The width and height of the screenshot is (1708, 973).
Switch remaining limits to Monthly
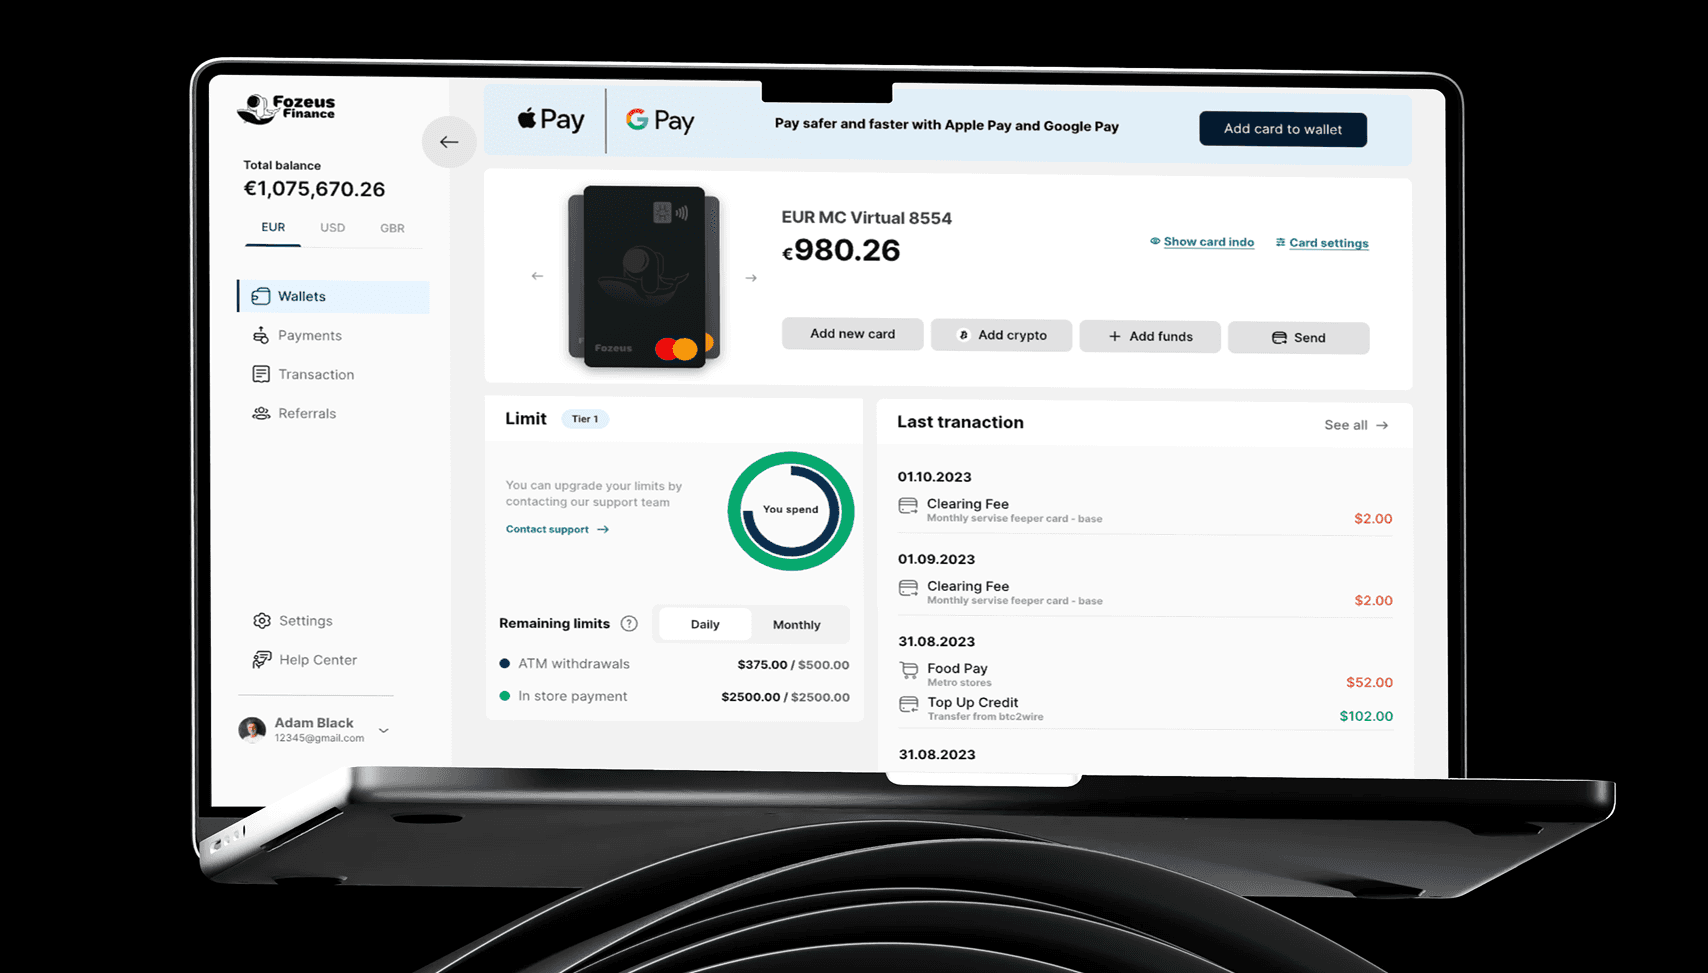(797, 624)
